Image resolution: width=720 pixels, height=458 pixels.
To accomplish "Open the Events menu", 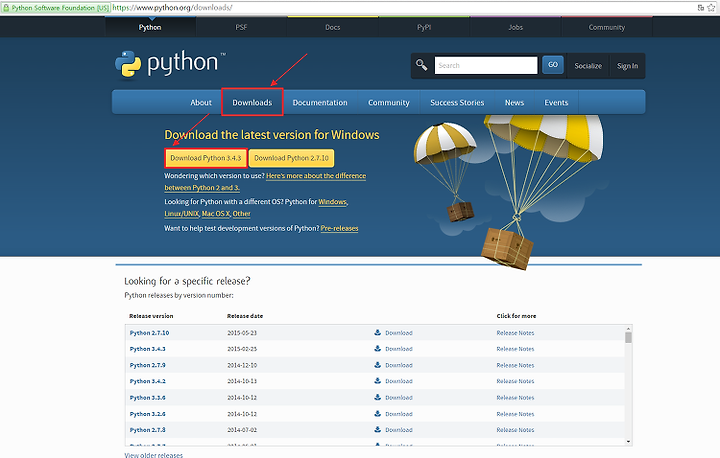I will coord(556,102).
